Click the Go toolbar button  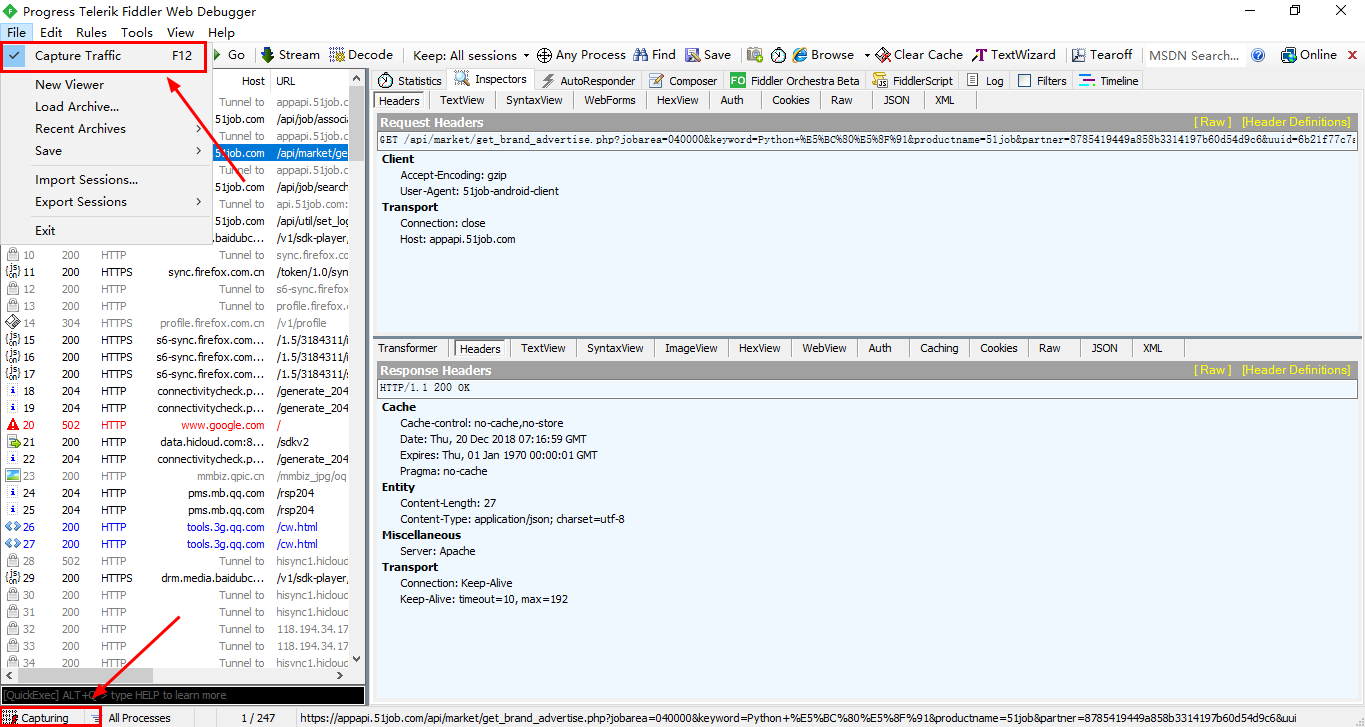tap(228, 55)
